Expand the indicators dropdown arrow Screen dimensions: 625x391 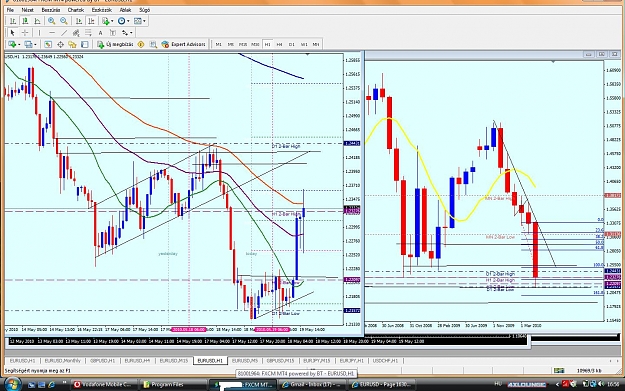pyautogui.click(x=112, y=21)
